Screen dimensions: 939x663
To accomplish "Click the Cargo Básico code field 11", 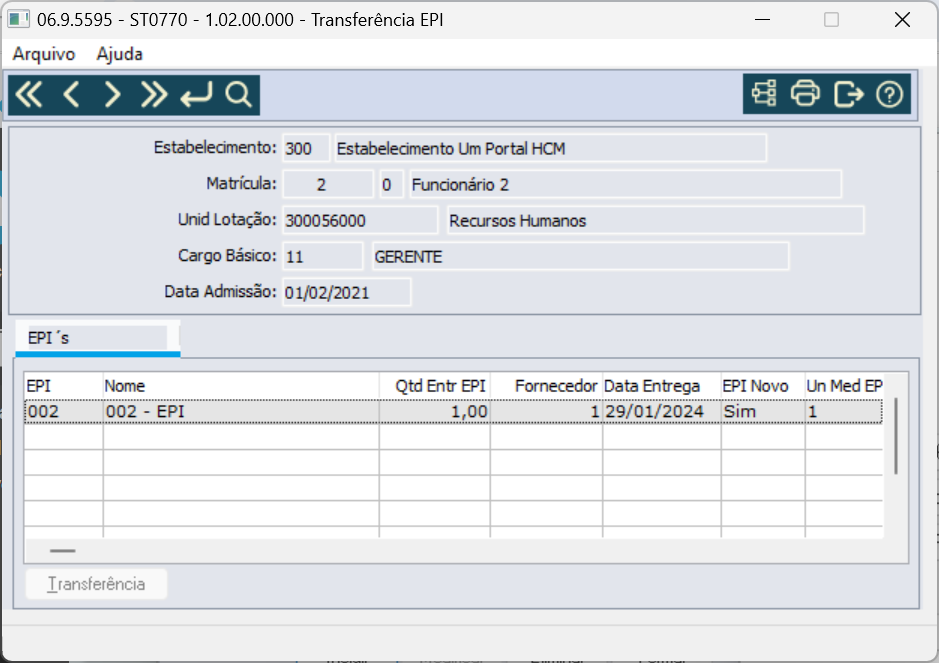I will point(323,256).
